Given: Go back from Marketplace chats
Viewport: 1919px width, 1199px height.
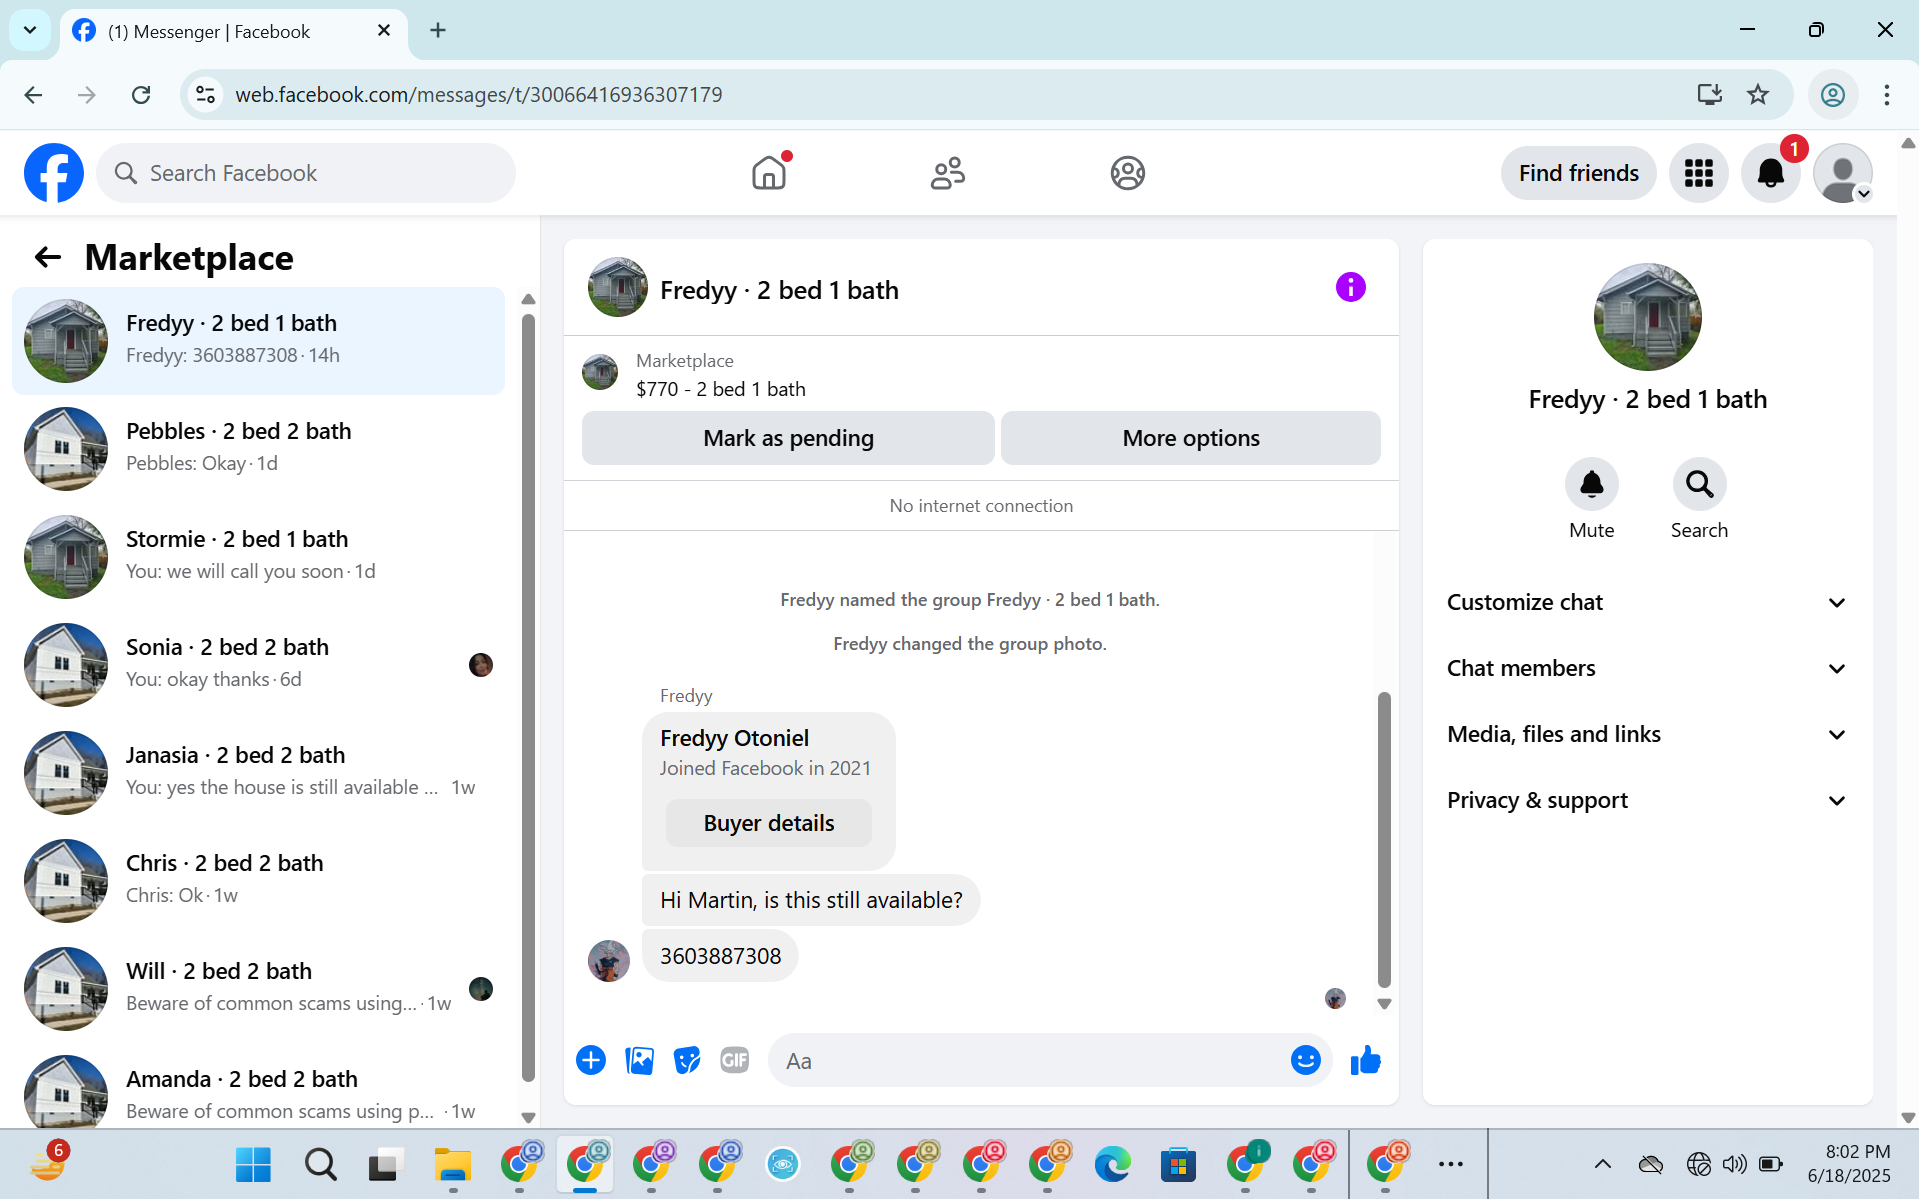Looking at the screenshot, I should tap(47, 258).
